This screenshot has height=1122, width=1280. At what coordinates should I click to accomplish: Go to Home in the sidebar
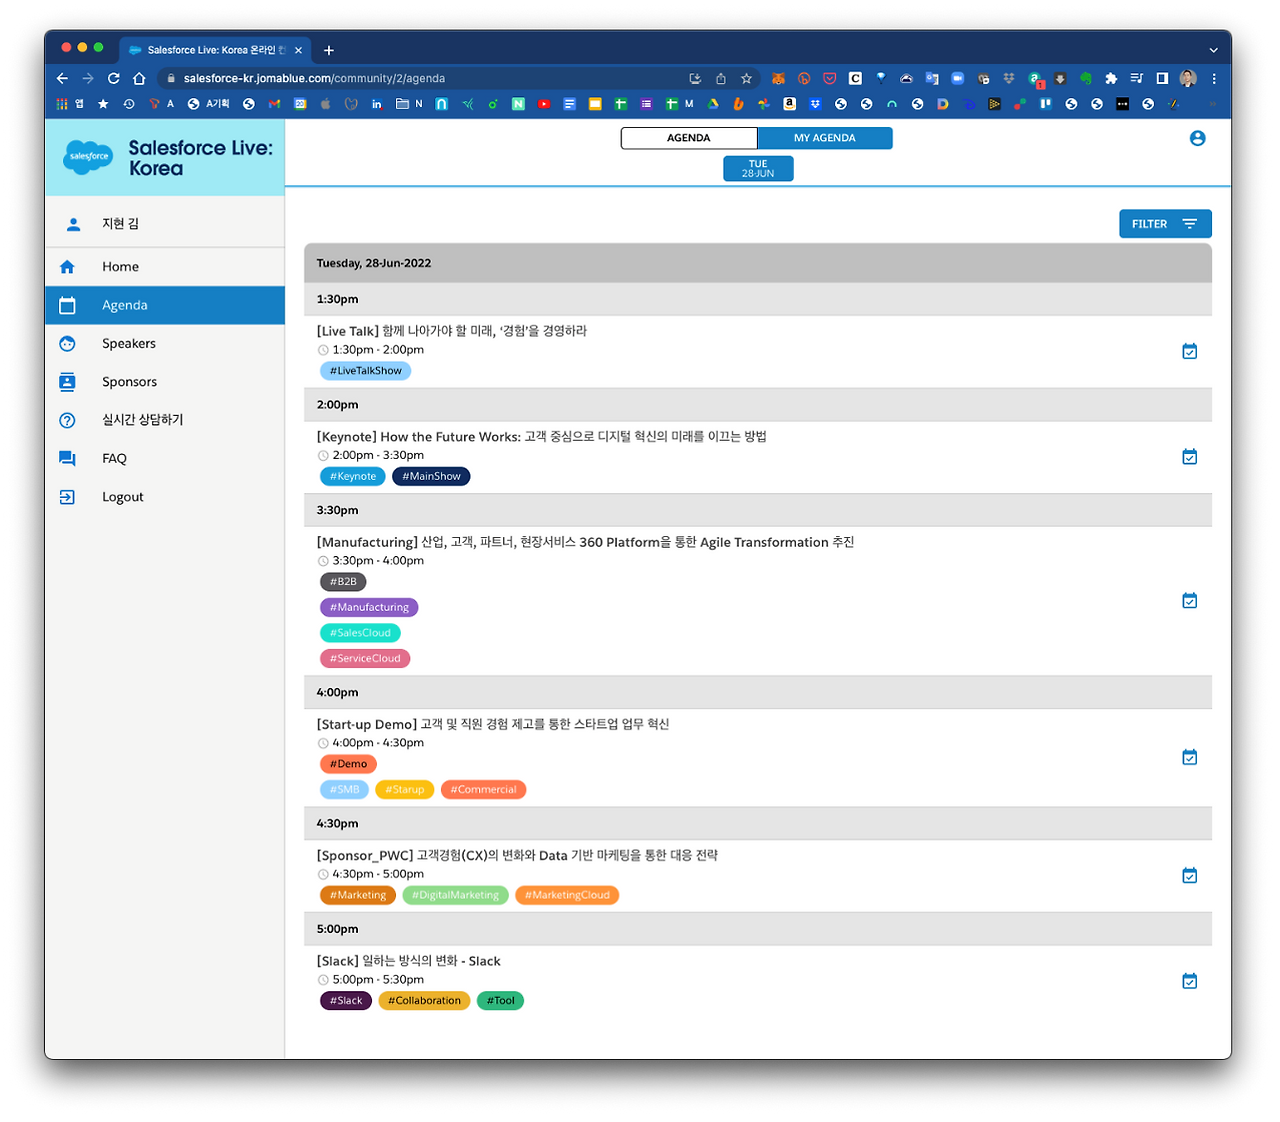coord(165,267)
